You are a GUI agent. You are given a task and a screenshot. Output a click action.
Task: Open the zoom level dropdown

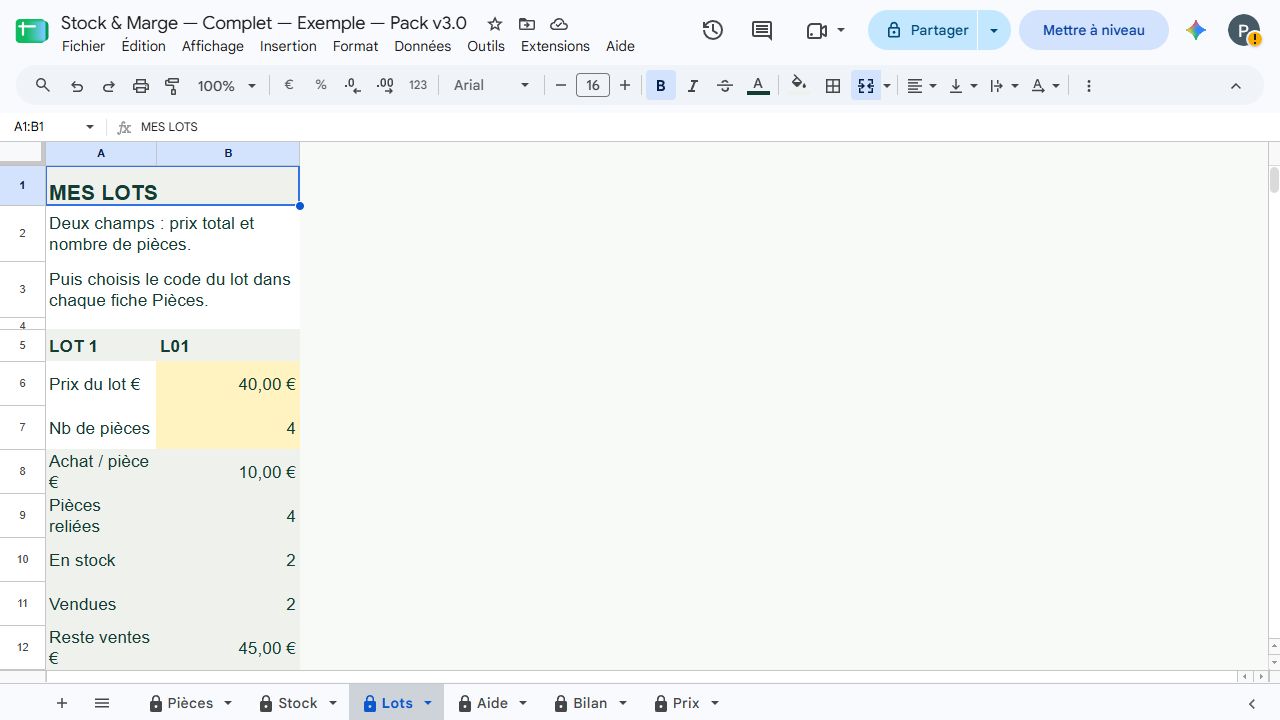(x=228, y=86)
